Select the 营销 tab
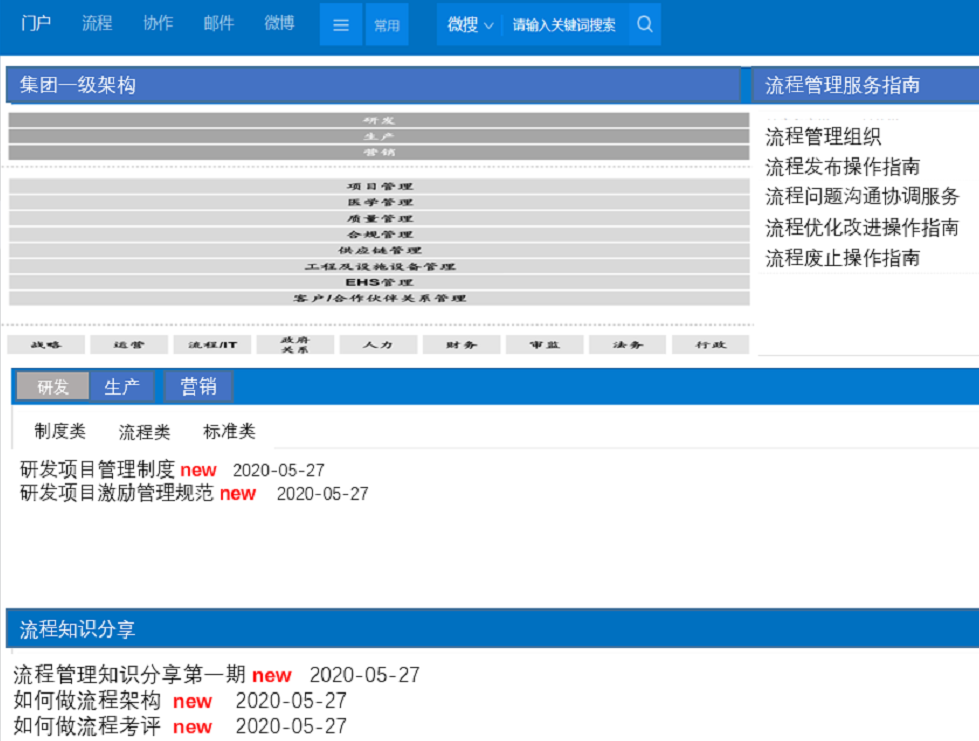 point(198,386)
